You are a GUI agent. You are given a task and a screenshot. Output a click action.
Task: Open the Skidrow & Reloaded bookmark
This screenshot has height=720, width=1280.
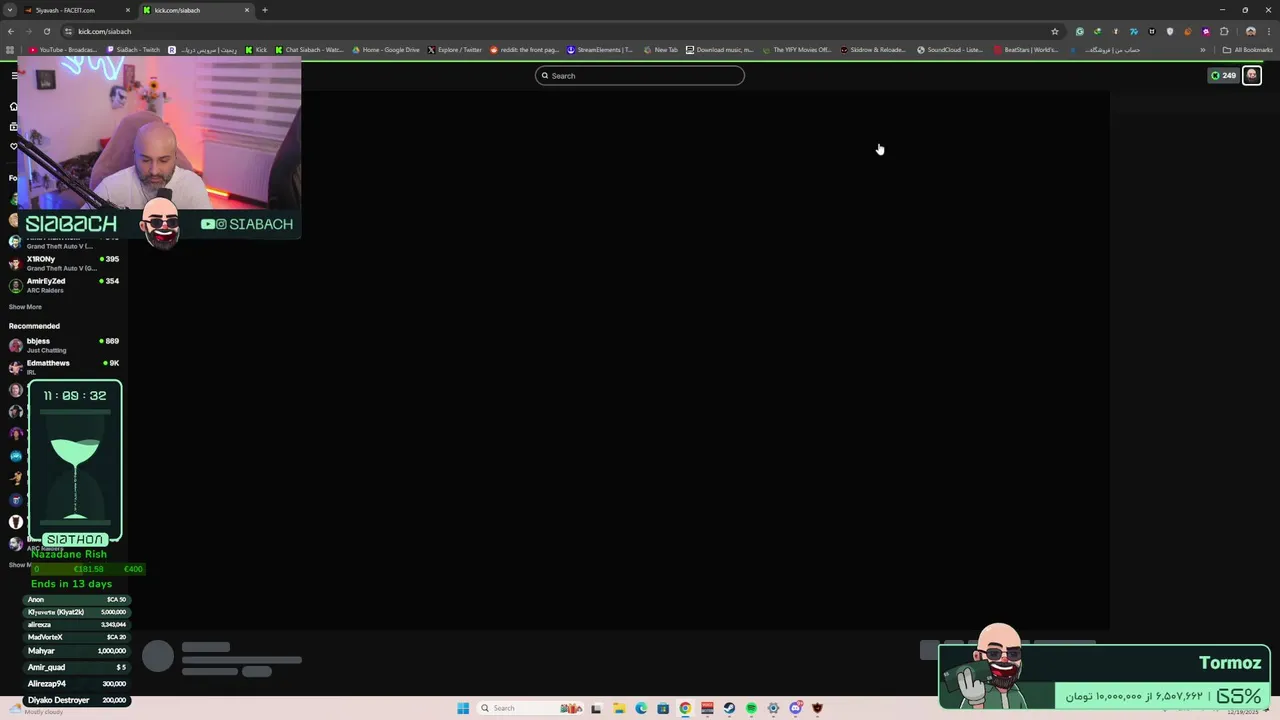[873, 49]
